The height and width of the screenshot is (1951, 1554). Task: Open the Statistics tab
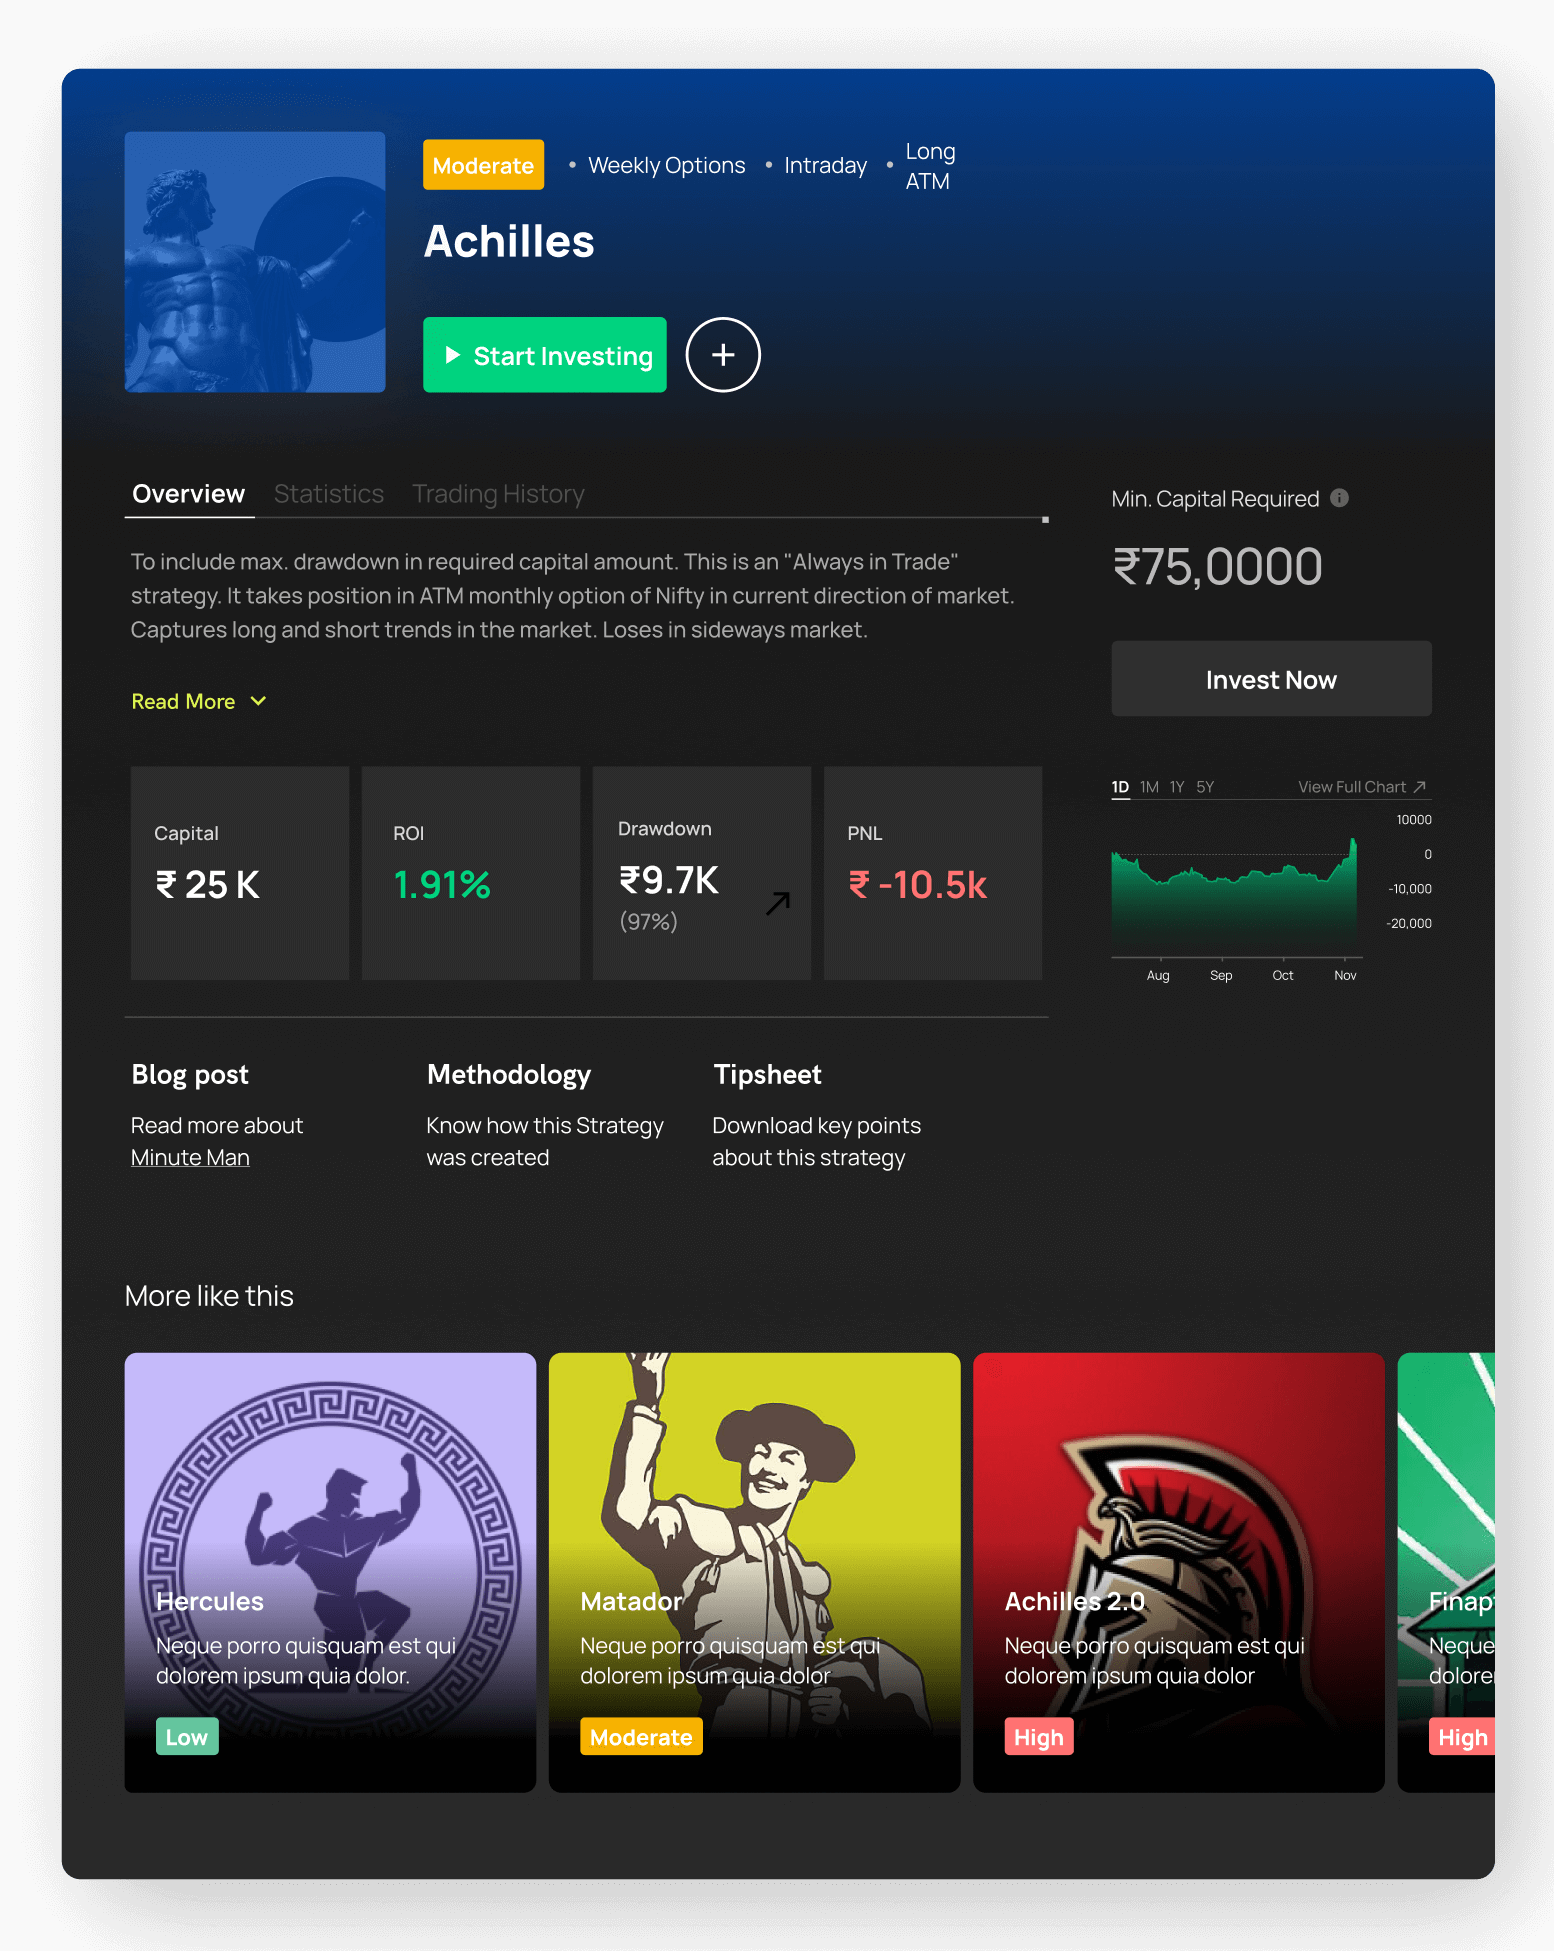pyautogui.click(x=329, y=494)
